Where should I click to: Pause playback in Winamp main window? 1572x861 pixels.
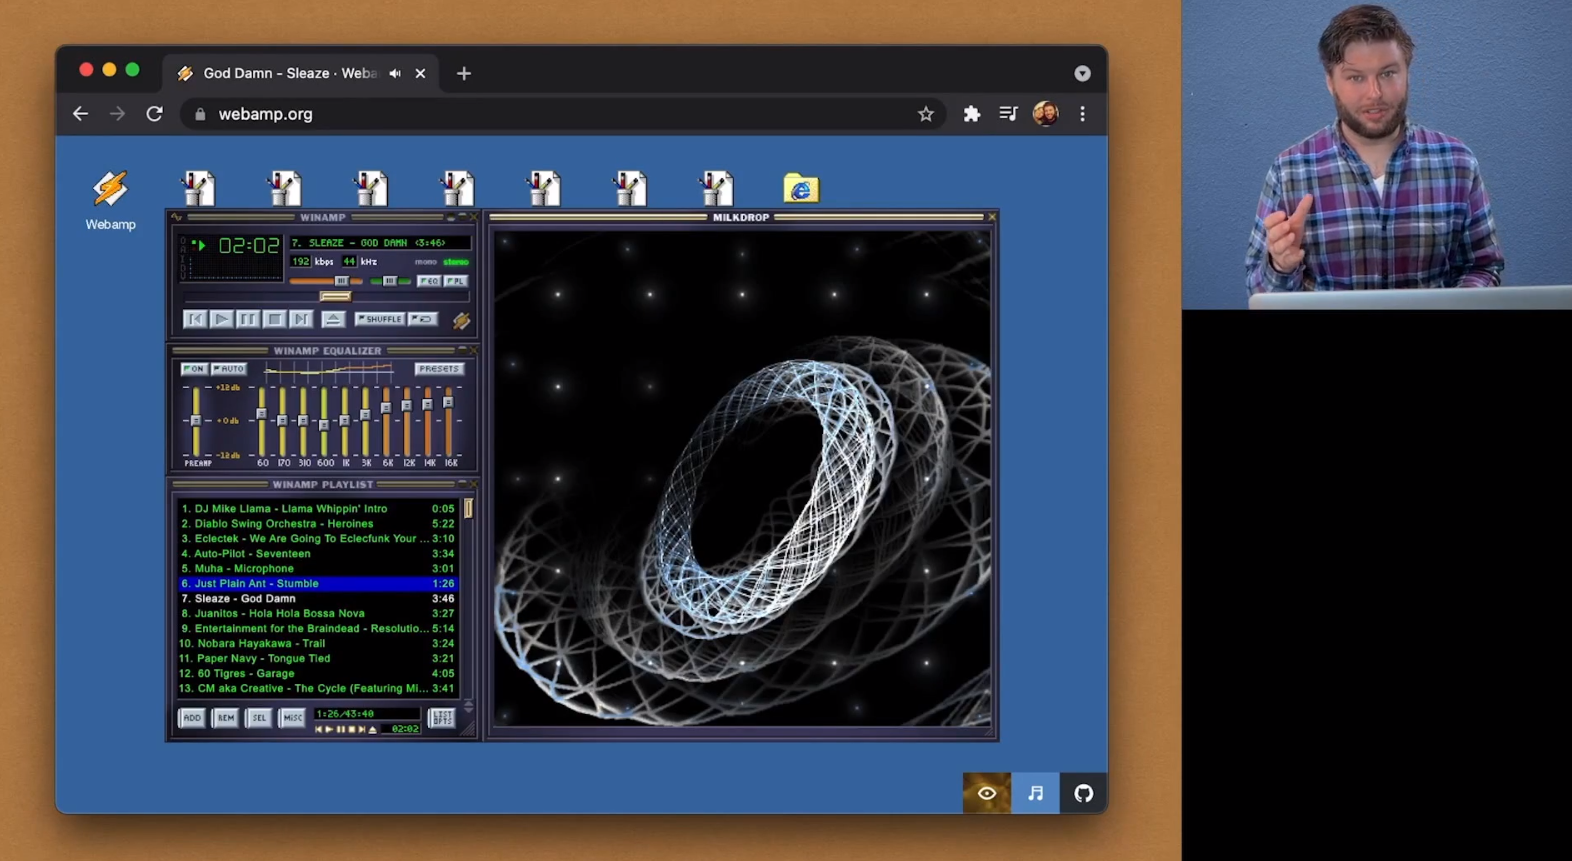click(247, 319)
